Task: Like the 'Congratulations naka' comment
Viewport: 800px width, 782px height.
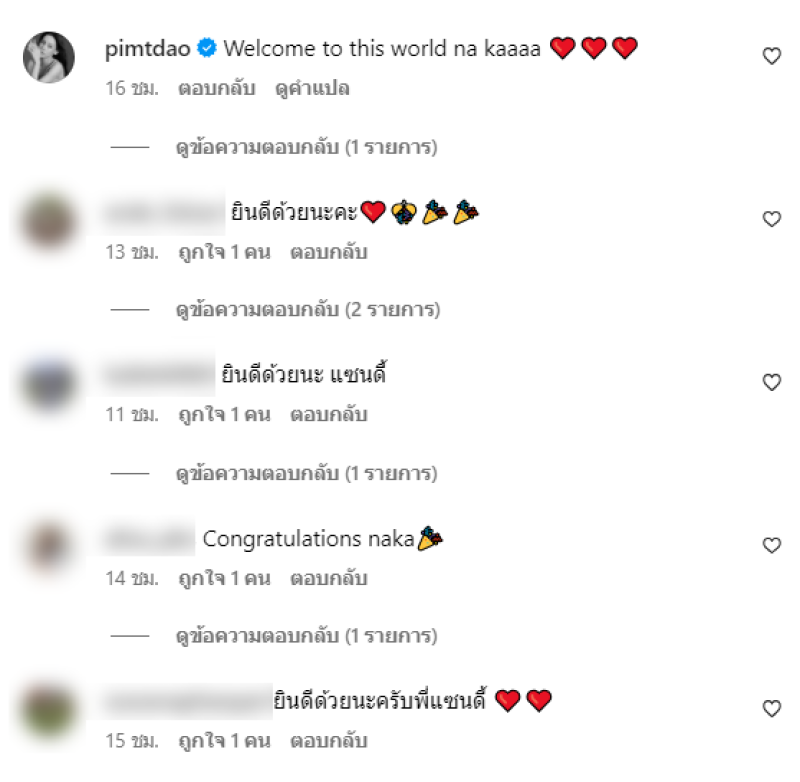Action: (x=771, y=545)
